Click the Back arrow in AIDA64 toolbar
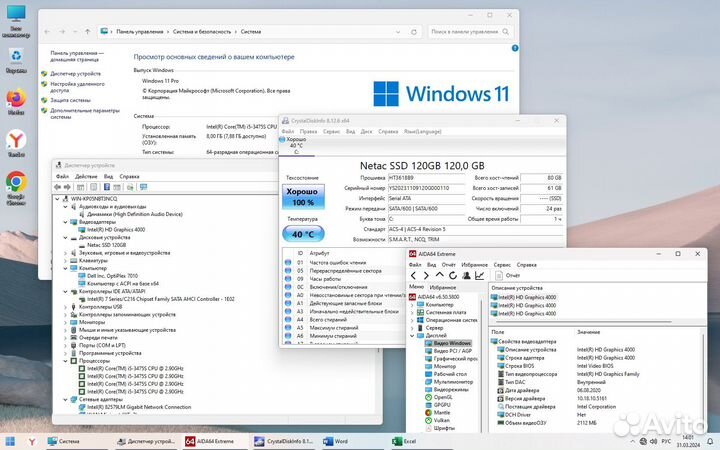Screen dimensions: 720x450 tap(413, 276)
